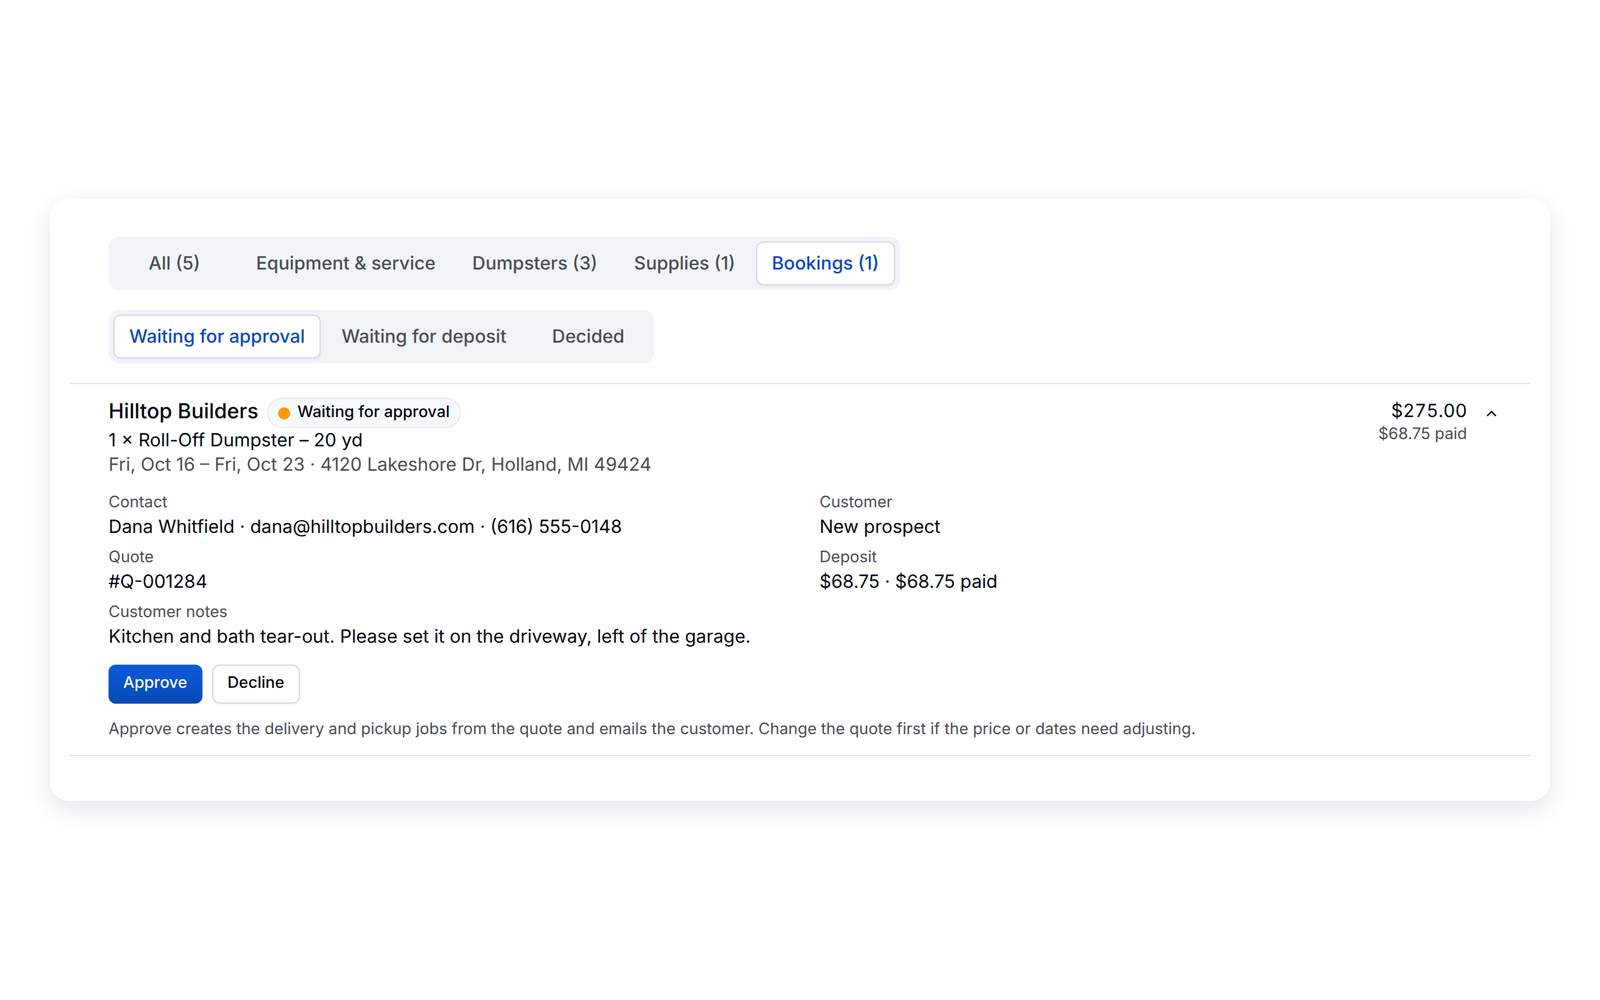Click the Hilltop Builders name
This screenshot has height=1000, width=1600.
point(183,411)
